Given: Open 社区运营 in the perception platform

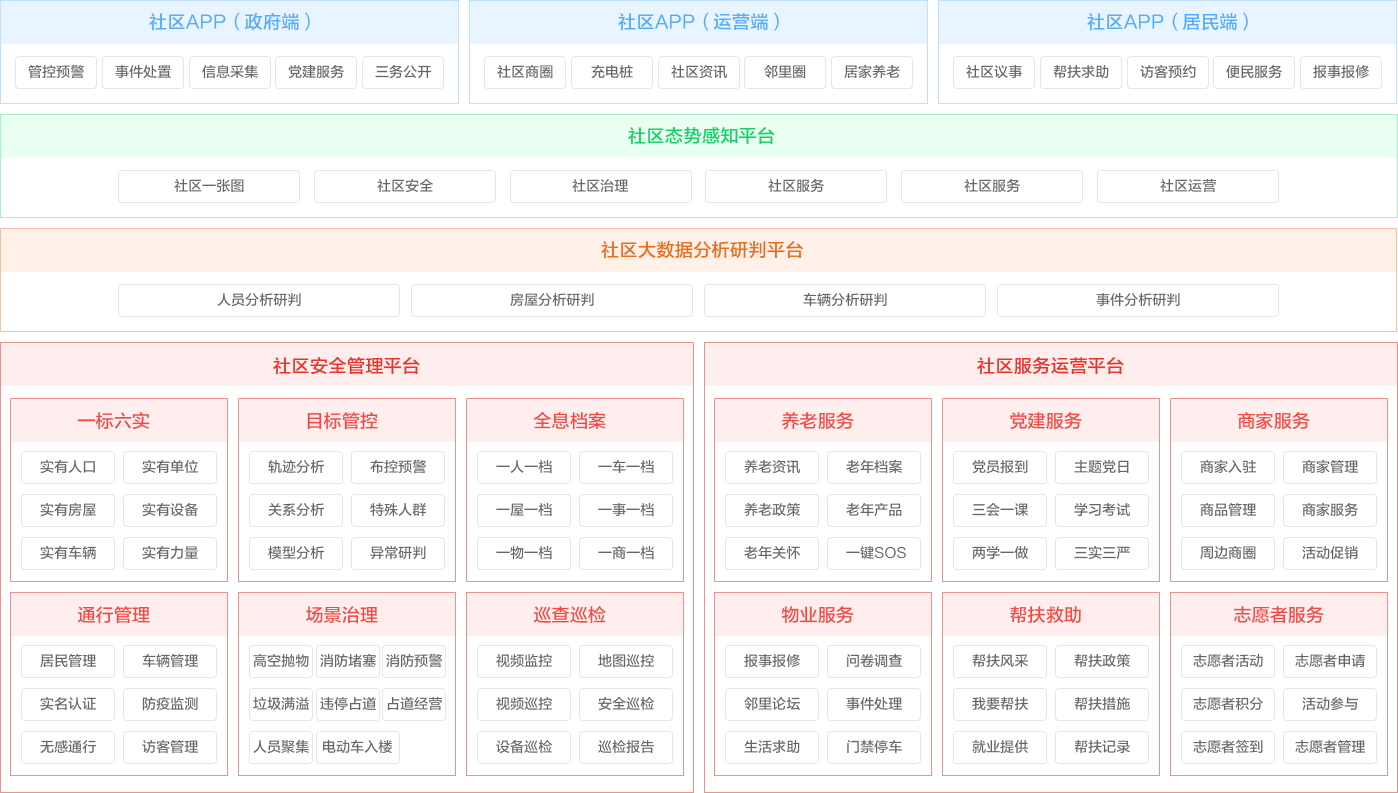Looking at the screenshot, I should [x=1188, y=186].
